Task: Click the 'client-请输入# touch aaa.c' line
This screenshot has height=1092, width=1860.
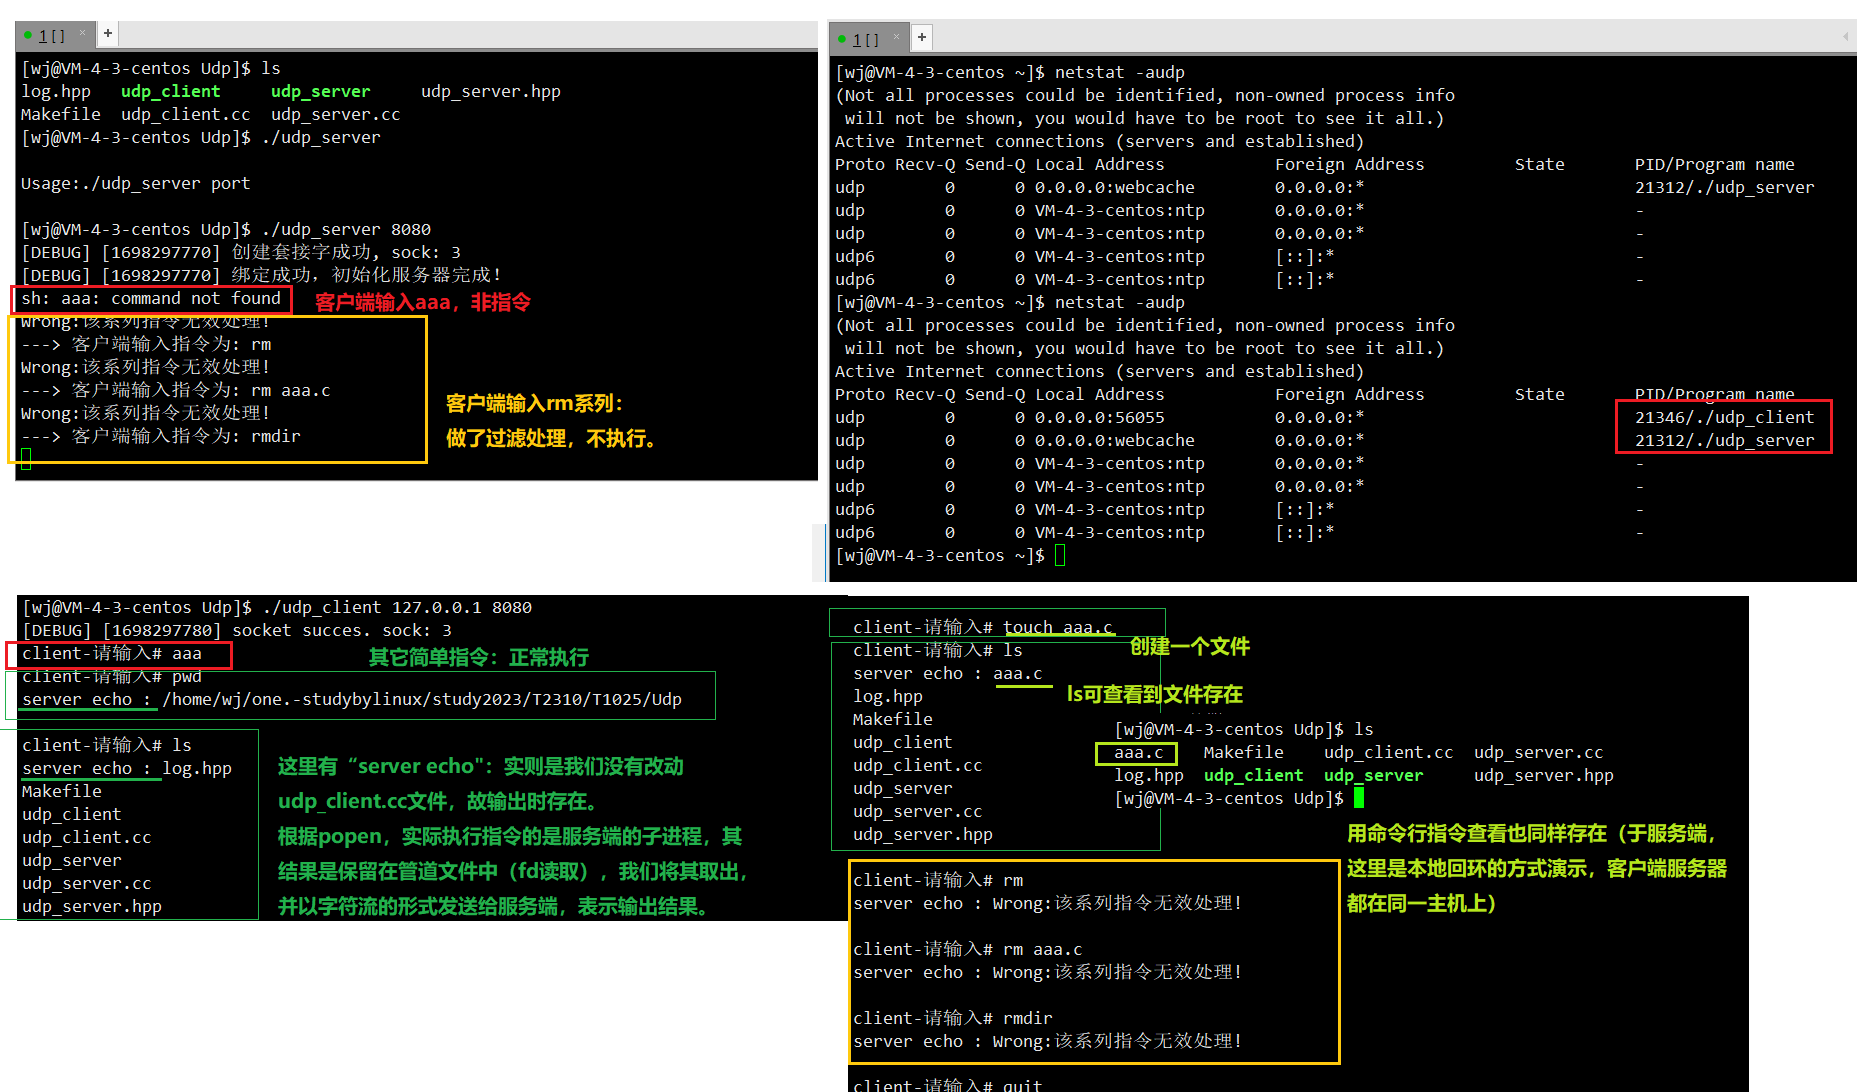Action: [x=983, y=628]
